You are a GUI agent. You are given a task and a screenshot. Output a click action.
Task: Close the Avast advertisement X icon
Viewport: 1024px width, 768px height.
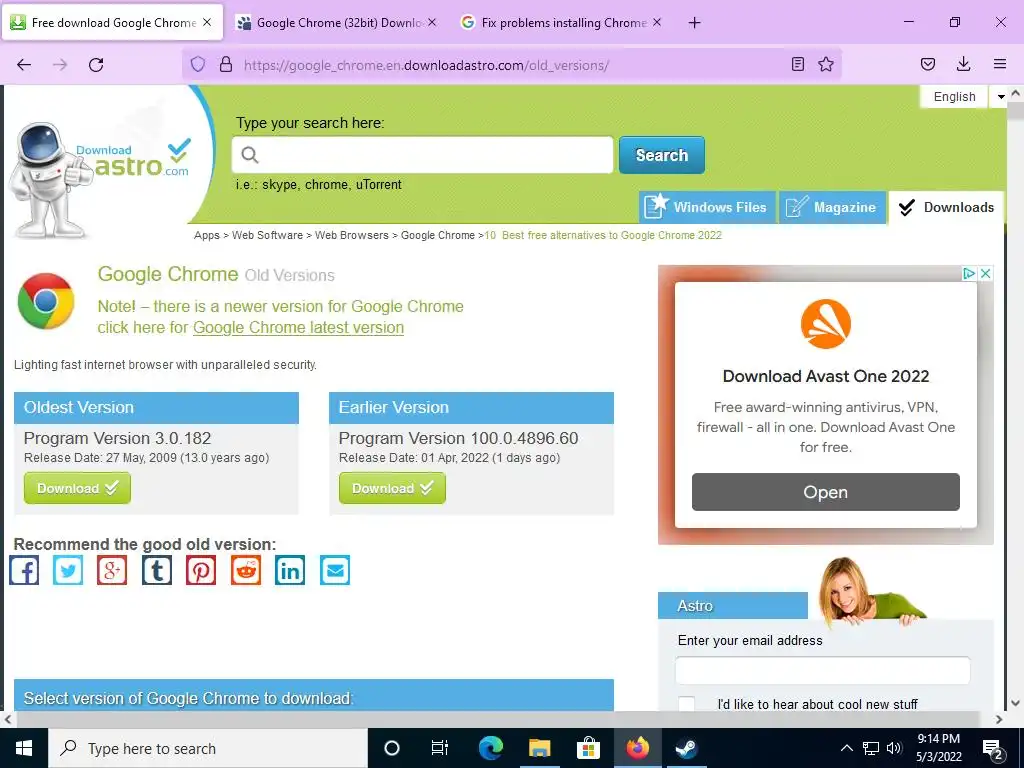point(985,274)
